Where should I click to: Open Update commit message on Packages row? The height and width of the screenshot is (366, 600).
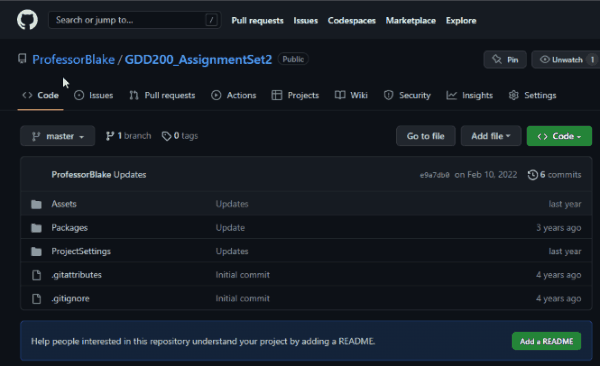230,228
